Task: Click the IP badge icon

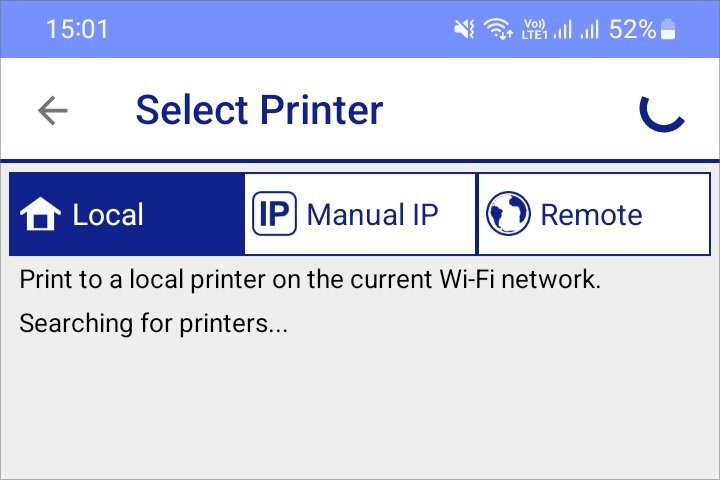Action: [275, 214]
